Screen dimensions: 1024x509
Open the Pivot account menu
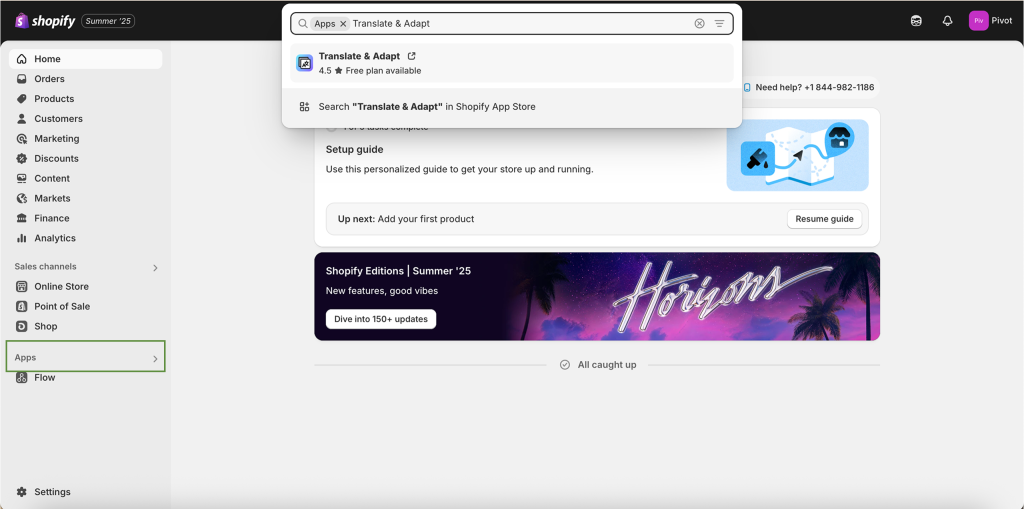click(991, 21)
